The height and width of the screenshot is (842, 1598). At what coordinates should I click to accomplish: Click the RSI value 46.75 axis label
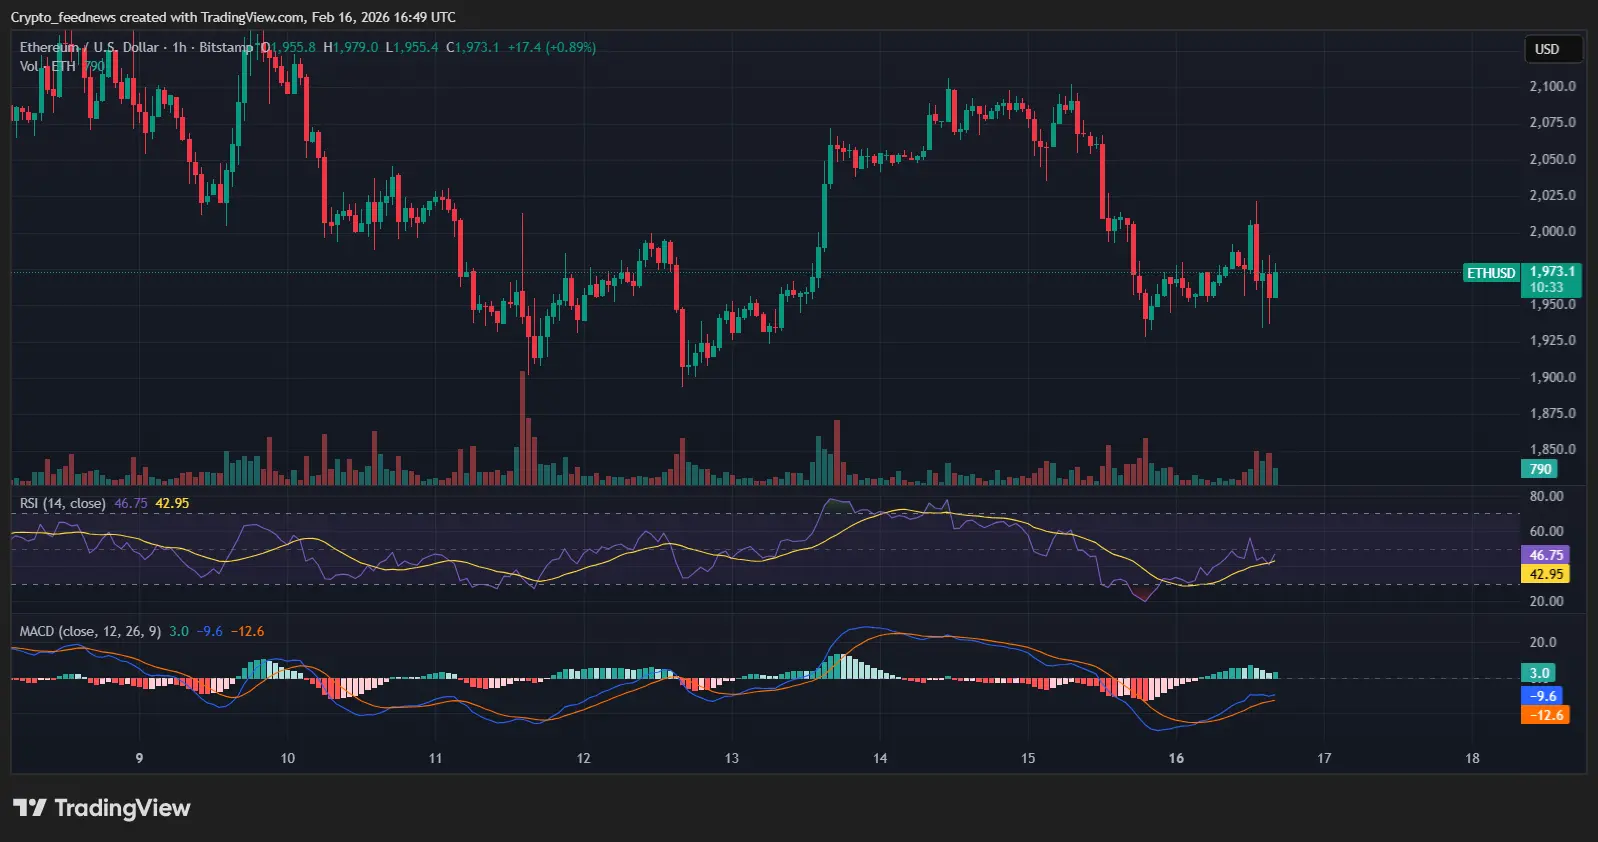[1546, 555]
